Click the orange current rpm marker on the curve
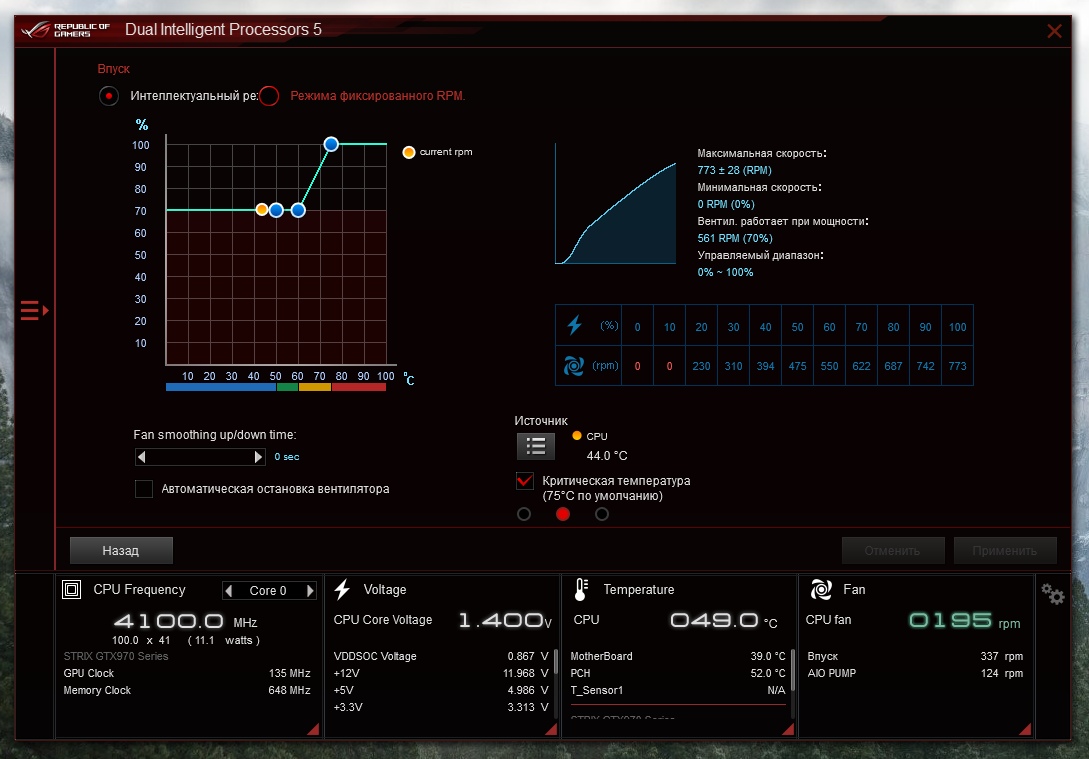Image resolution: width=1089 pixels, height=759 pixels. (262, 209)
